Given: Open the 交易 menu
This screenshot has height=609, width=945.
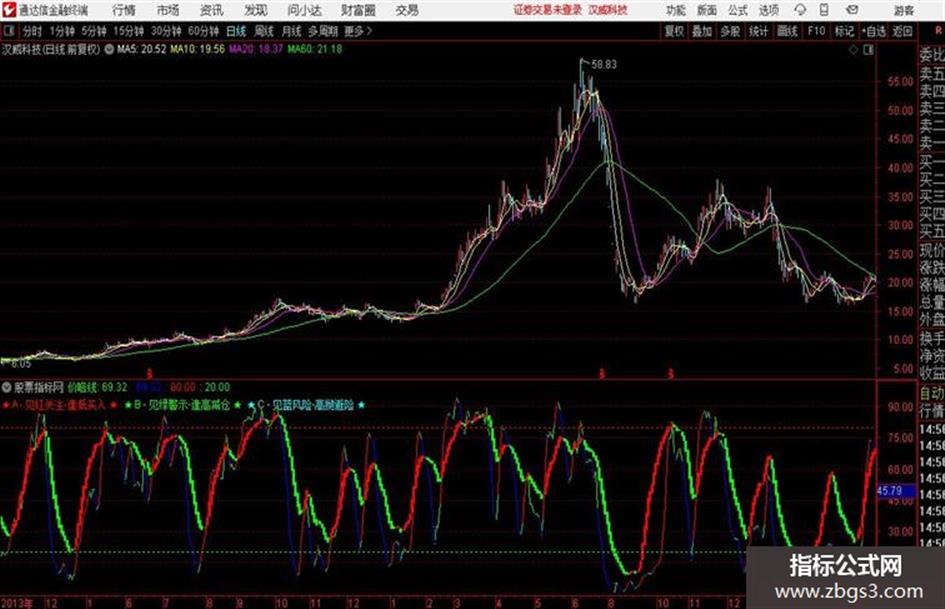Looking at the screenshot, I should [x=407, y=10].
